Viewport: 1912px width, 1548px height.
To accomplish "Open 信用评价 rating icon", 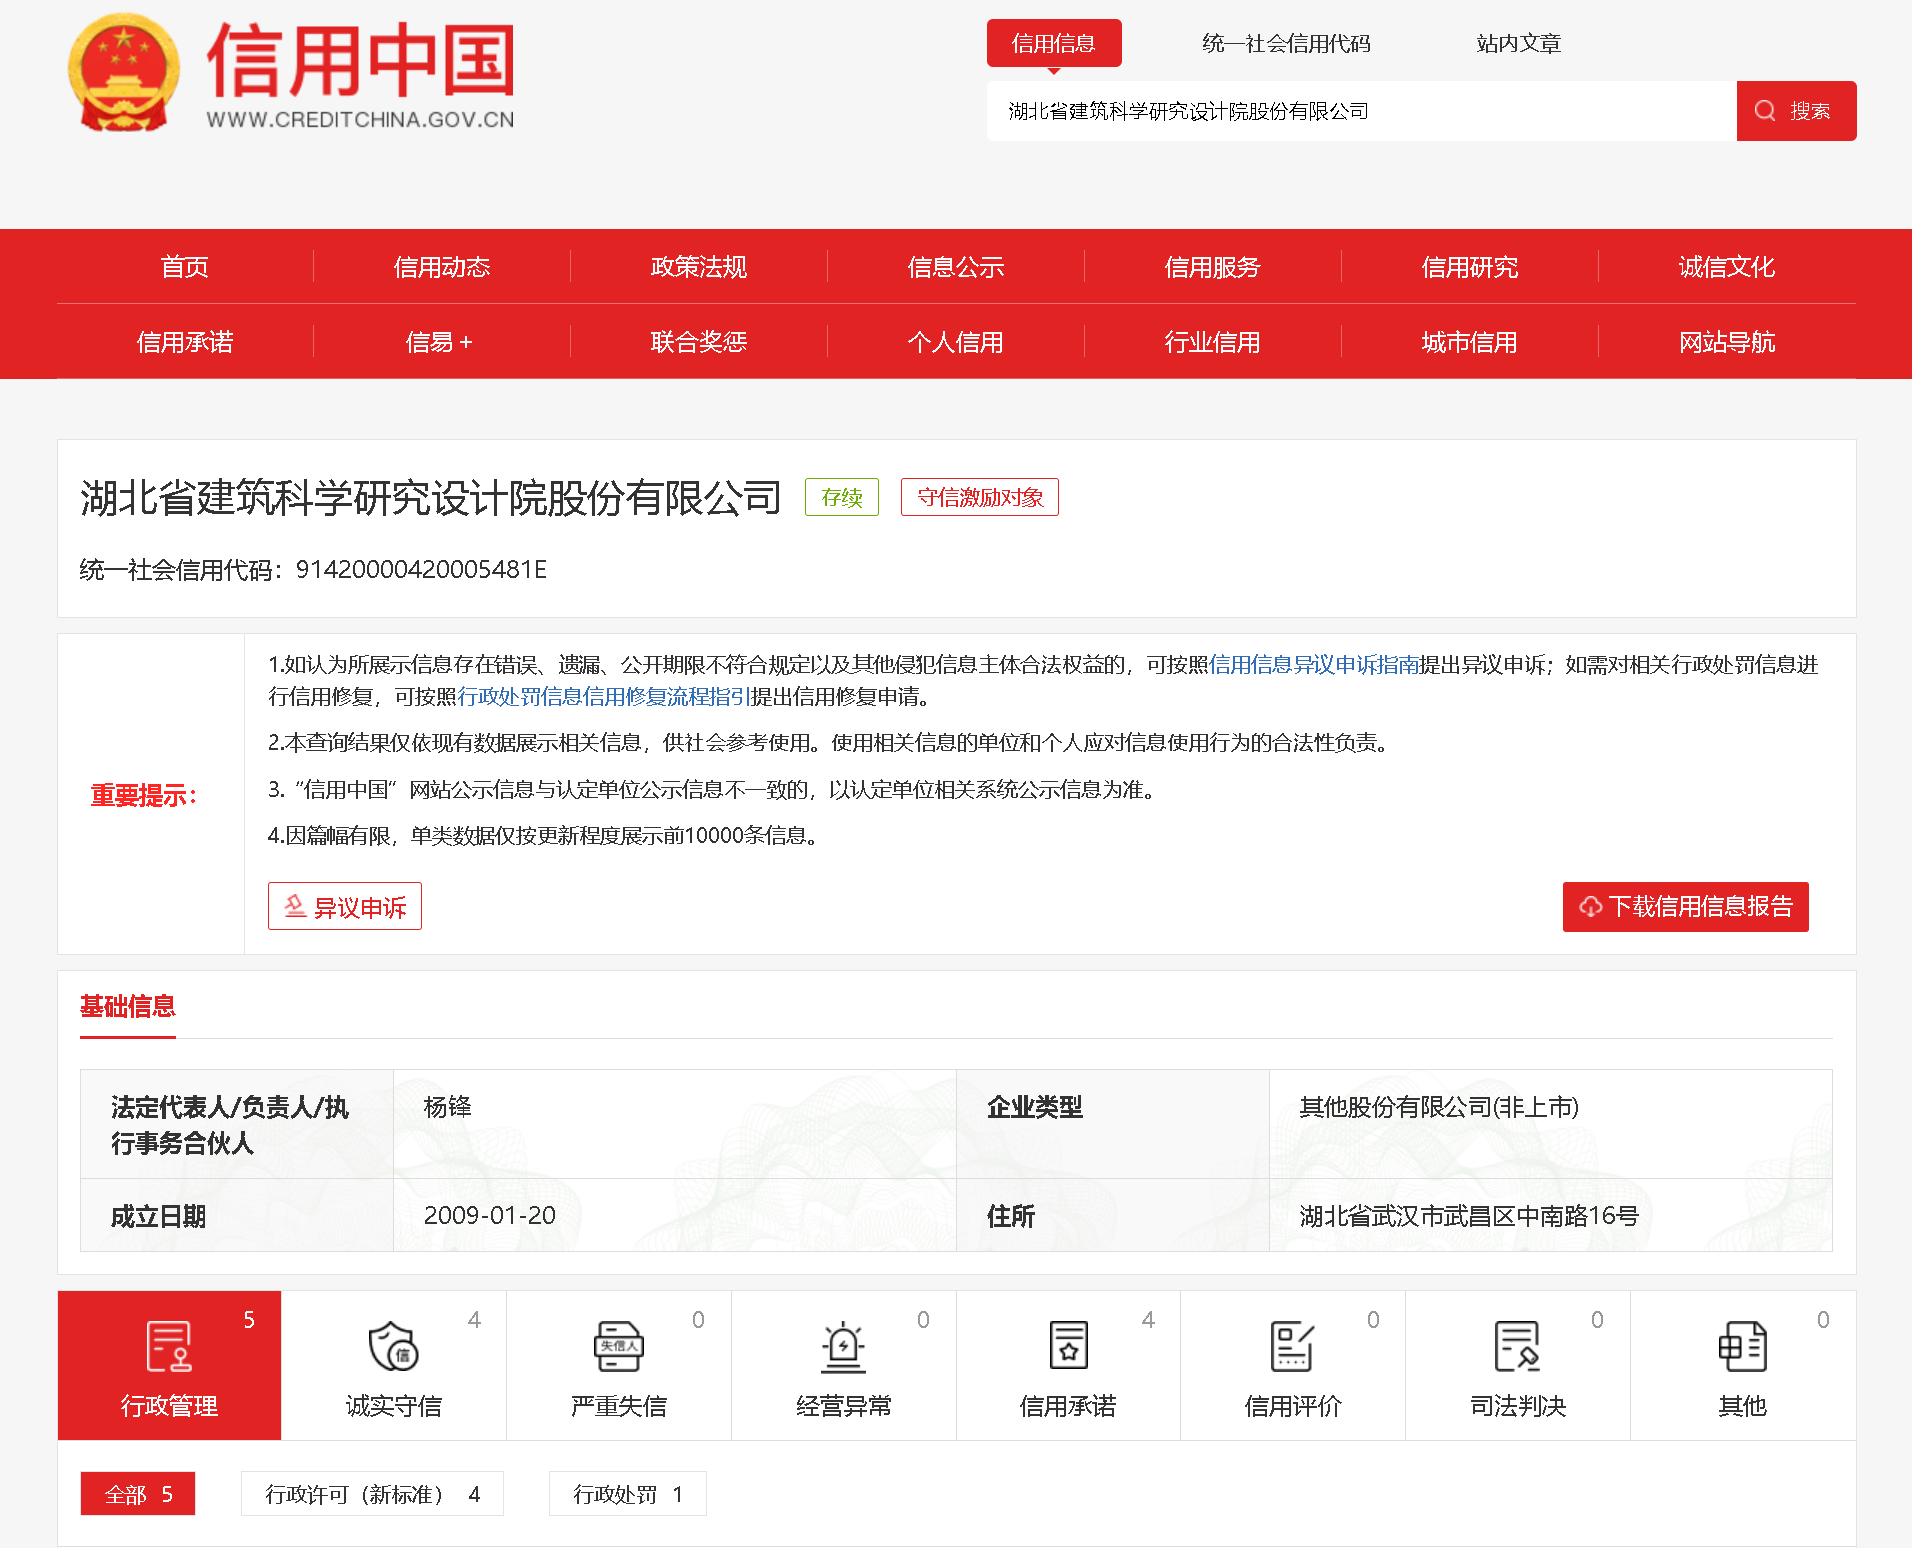I will point(1293,1346).
